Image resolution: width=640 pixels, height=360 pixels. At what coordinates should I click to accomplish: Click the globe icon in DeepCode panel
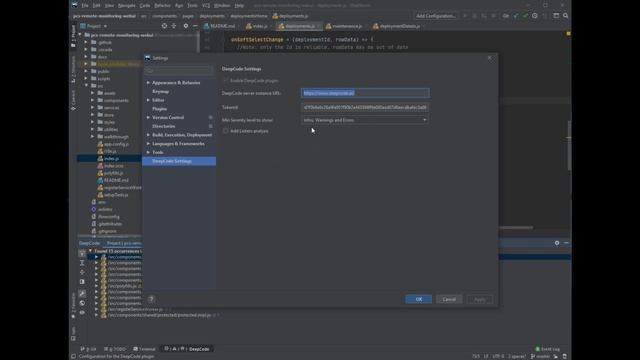point(82,303)
